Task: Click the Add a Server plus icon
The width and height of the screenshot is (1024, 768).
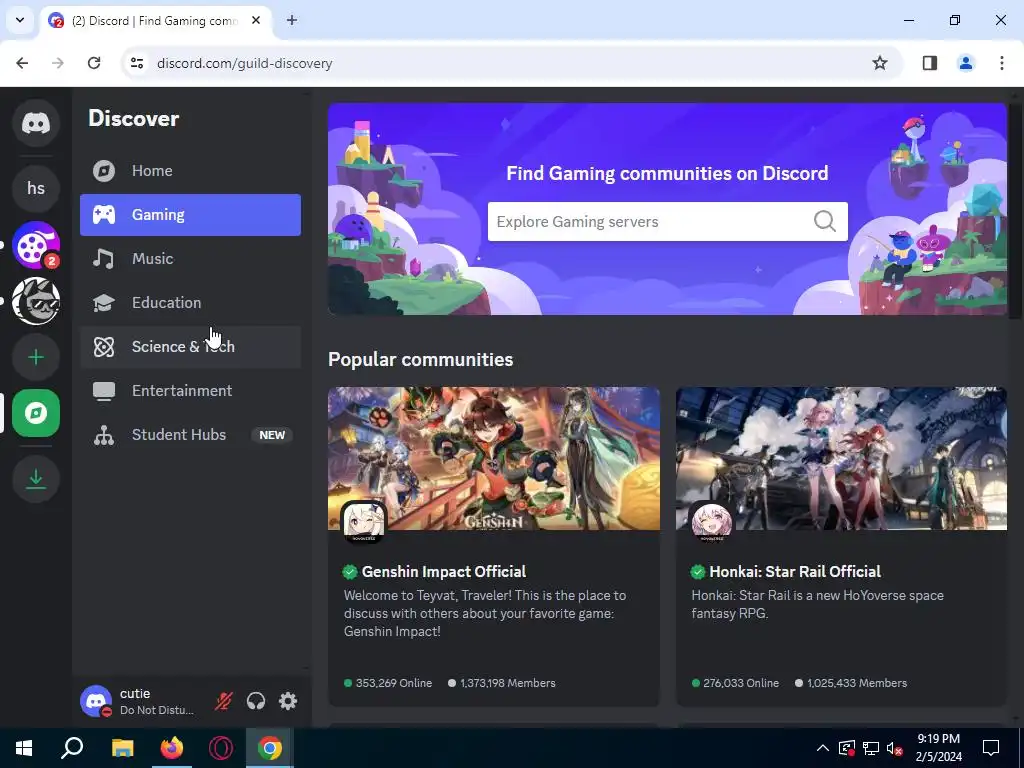Action: 36,357
